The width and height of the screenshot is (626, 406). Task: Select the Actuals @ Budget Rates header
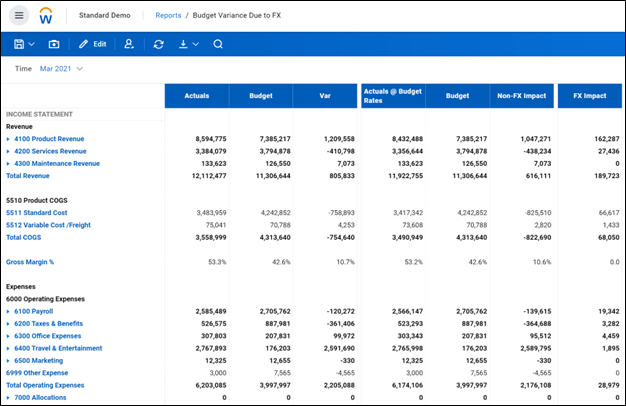click(x=393, y=95)
